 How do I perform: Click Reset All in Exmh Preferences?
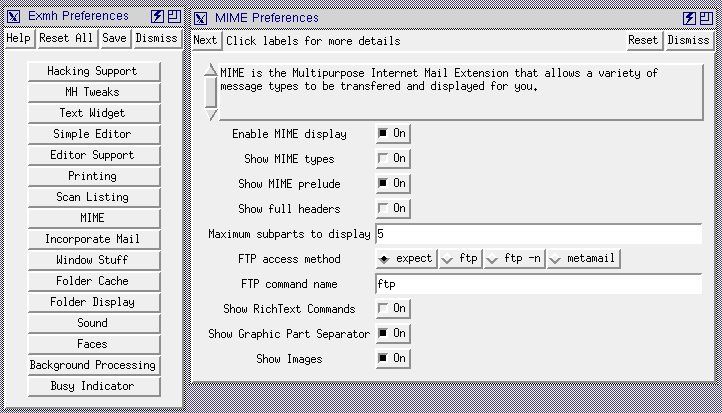pyautogui.click(x=66, y=38)
